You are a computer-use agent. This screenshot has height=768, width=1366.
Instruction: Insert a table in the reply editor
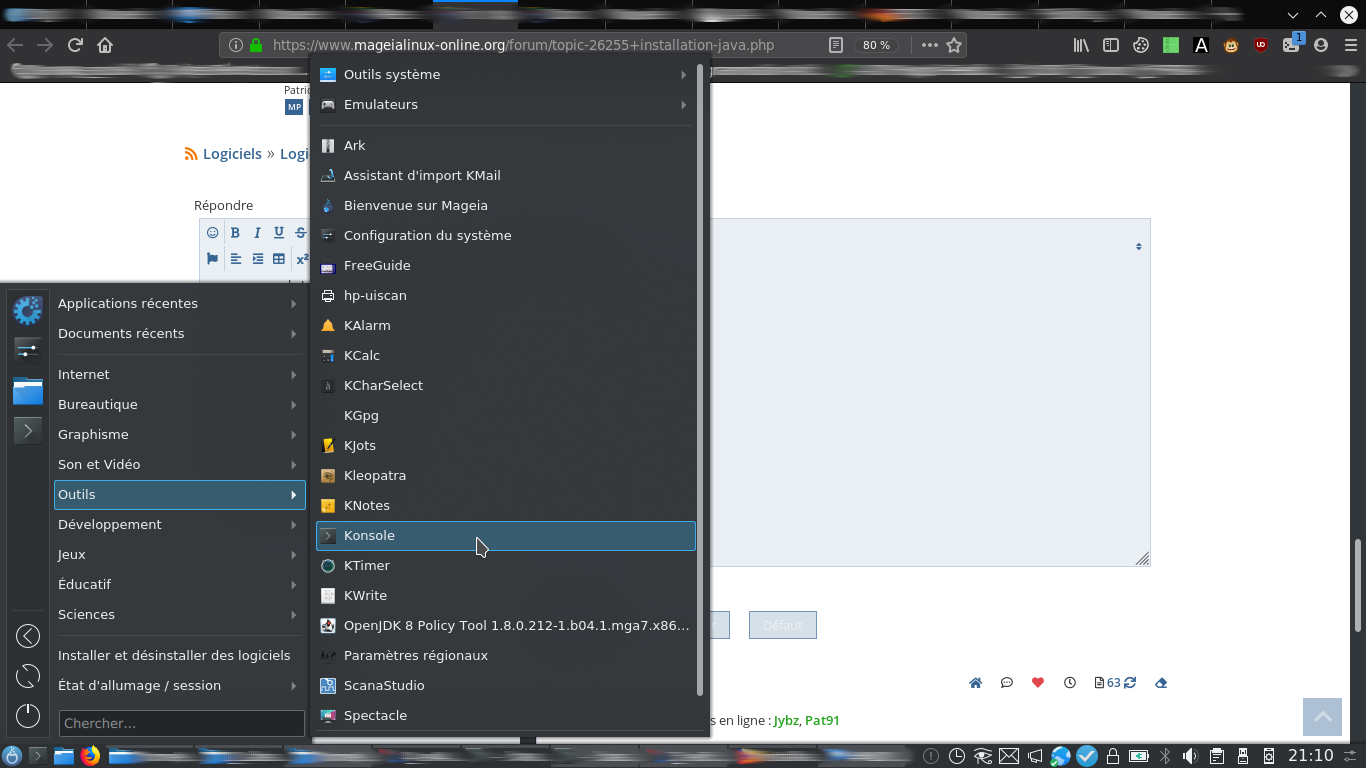click(279, 259)
